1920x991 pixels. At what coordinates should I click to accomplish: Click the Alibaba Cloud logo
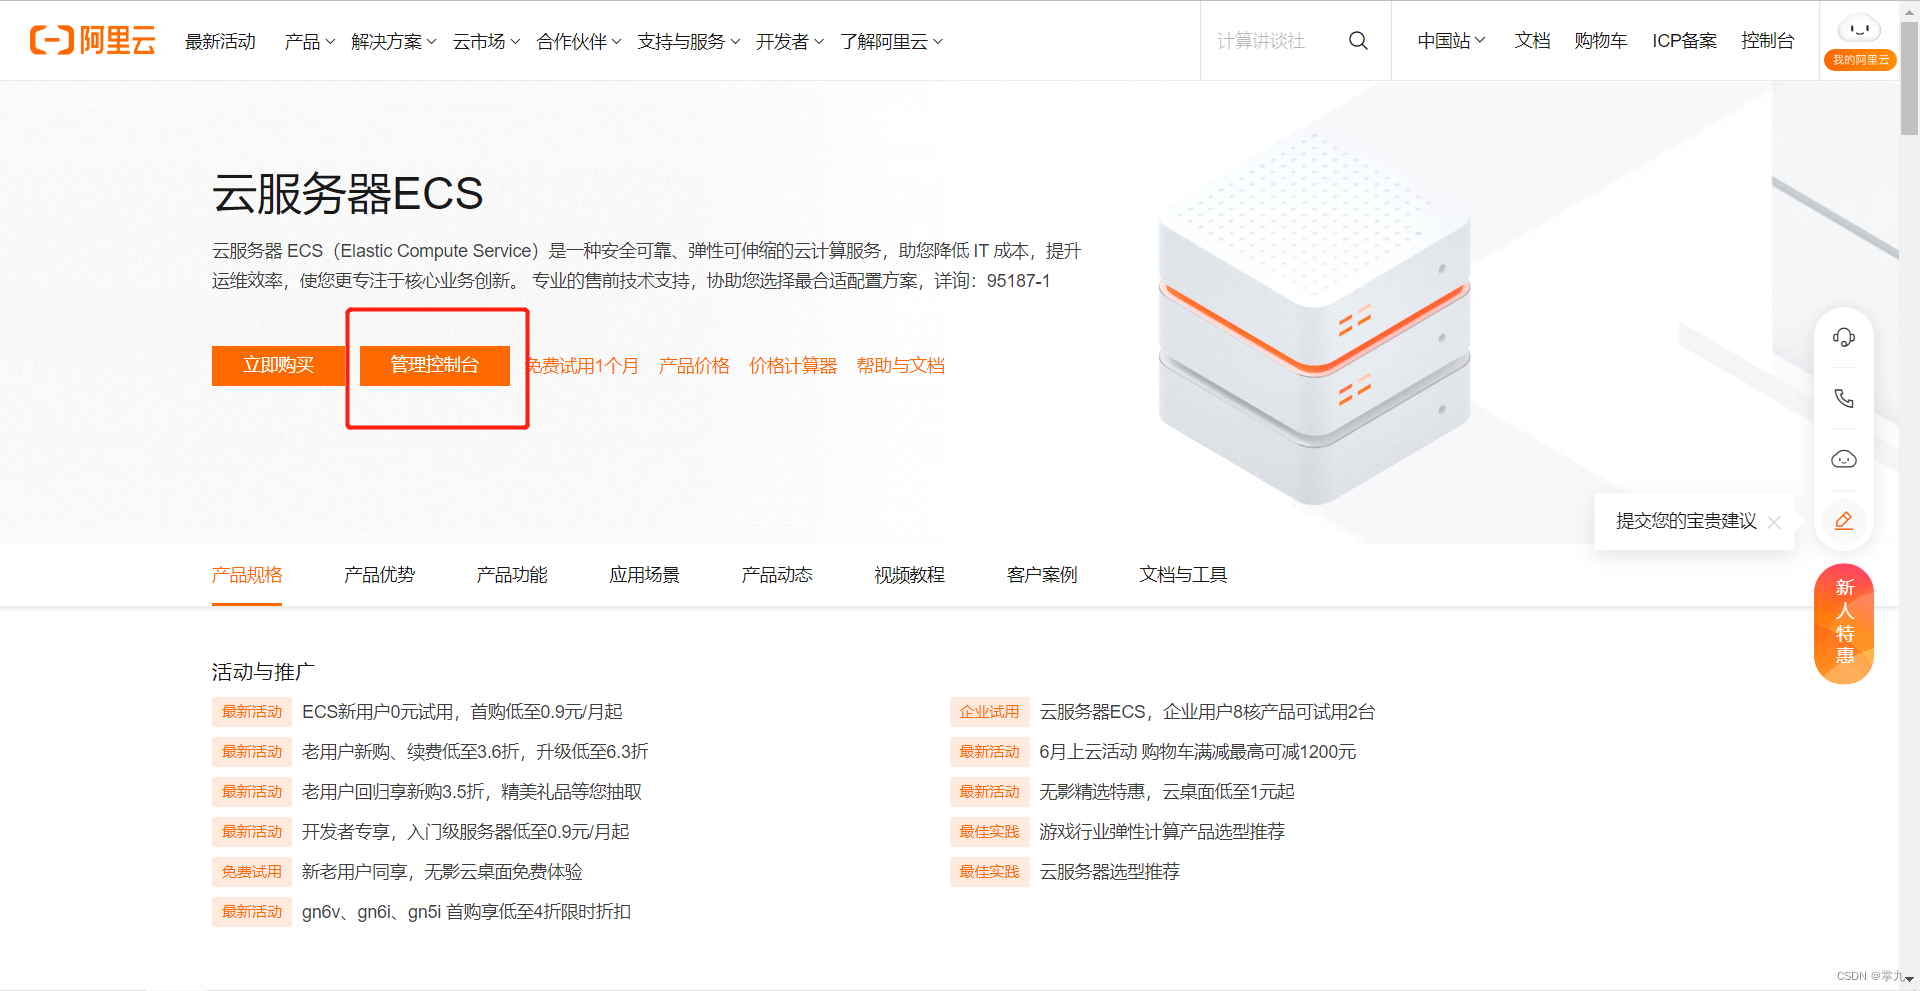[91, 41]
